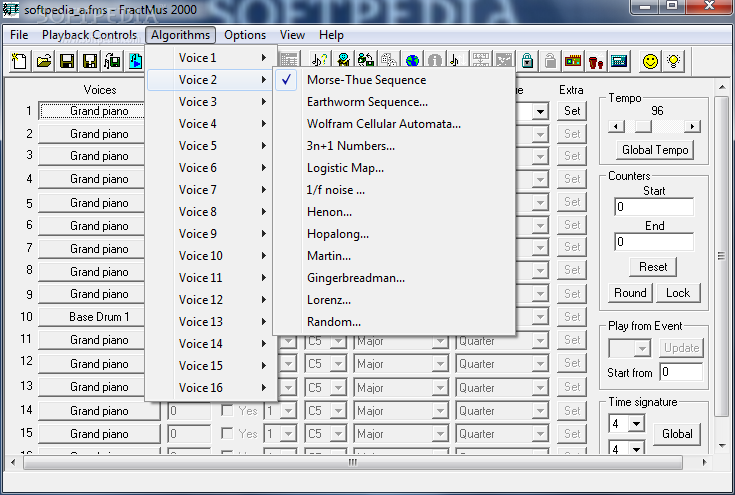Click the blue play file icon
Viewport: 735px width, 495px height.
pos(135,61)
